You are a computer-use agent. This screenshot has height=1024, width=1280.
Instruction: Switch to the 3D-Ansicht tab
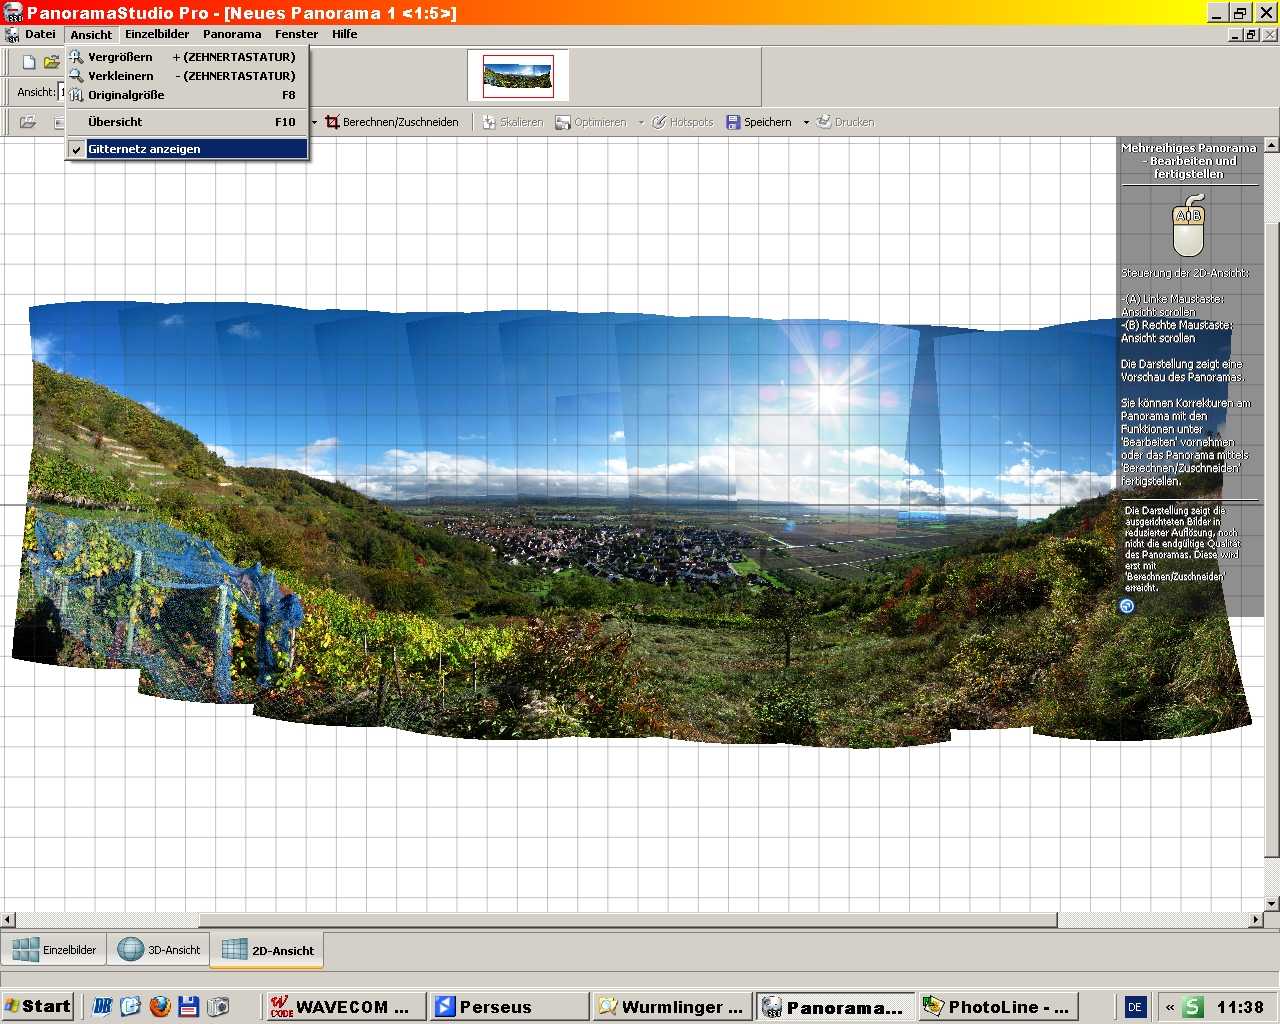point(160,950)
